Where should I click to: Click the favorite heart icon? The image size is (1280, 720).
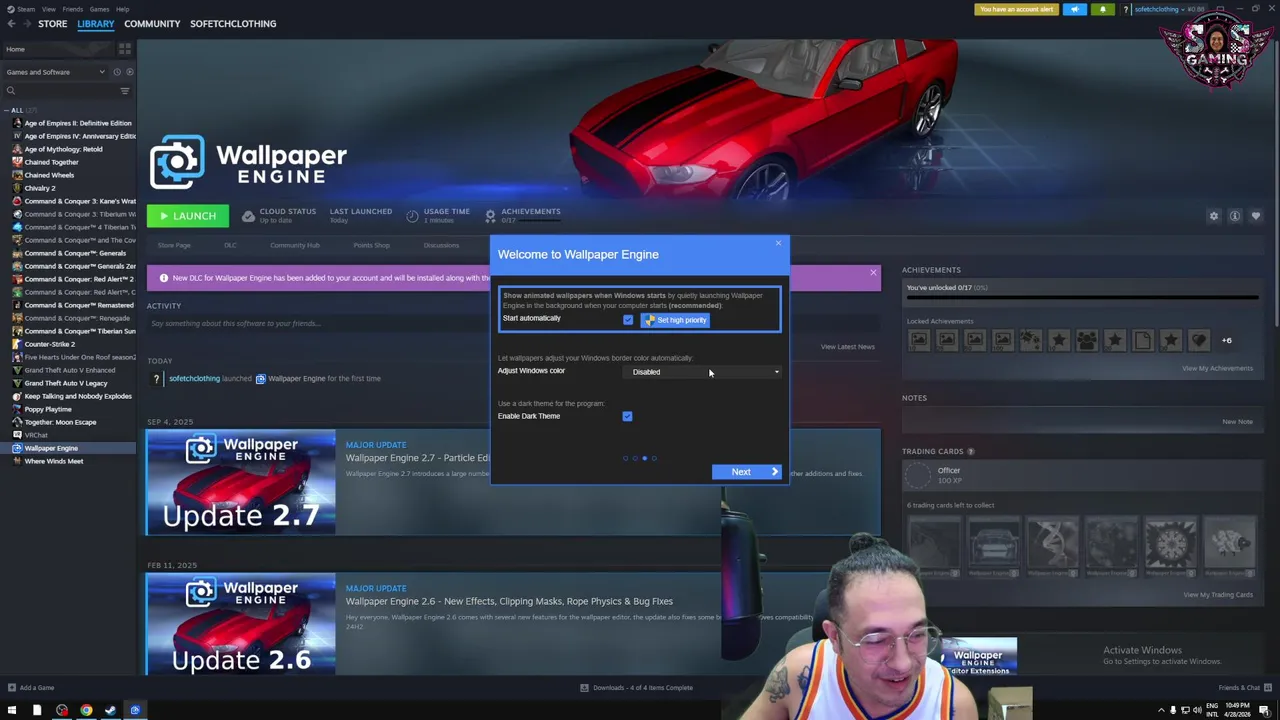tap(1256, 216)
